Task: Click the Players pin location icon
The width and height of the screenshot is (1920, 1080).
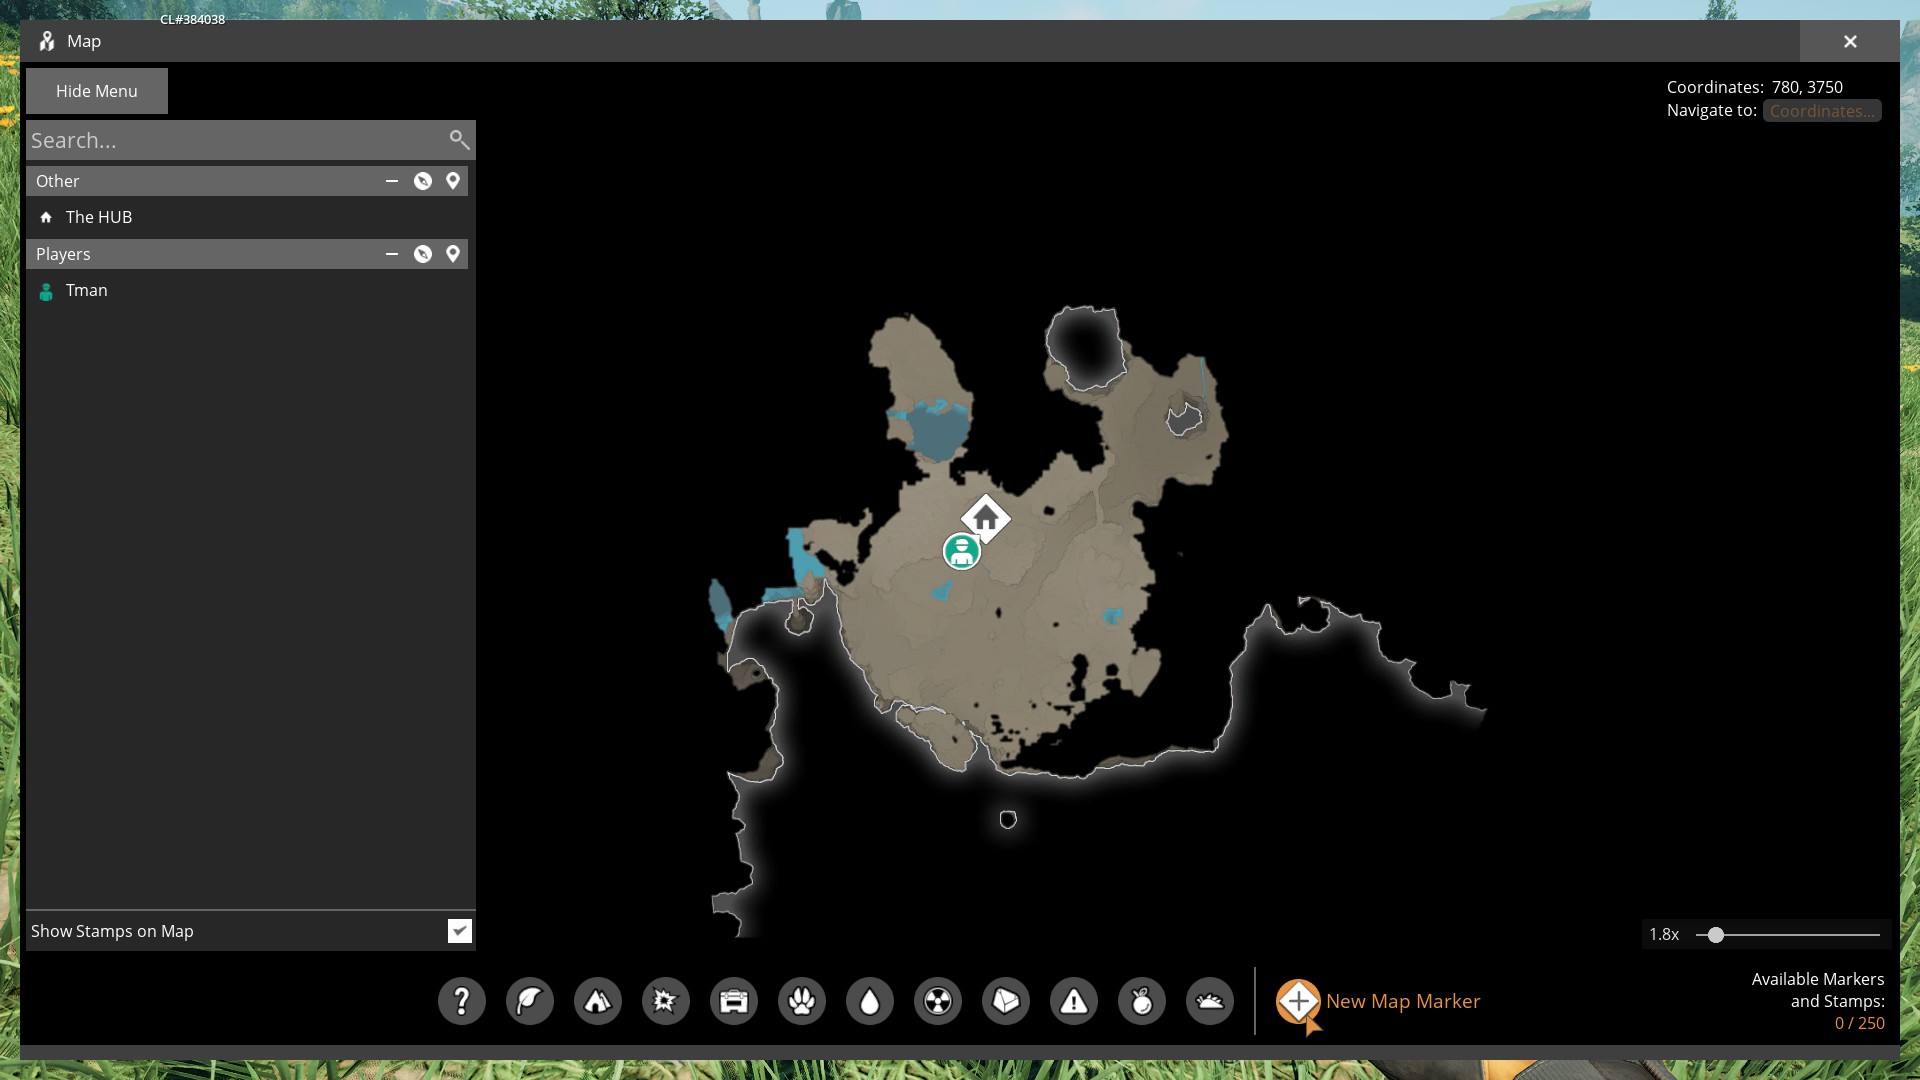Action: pos(453,254)
